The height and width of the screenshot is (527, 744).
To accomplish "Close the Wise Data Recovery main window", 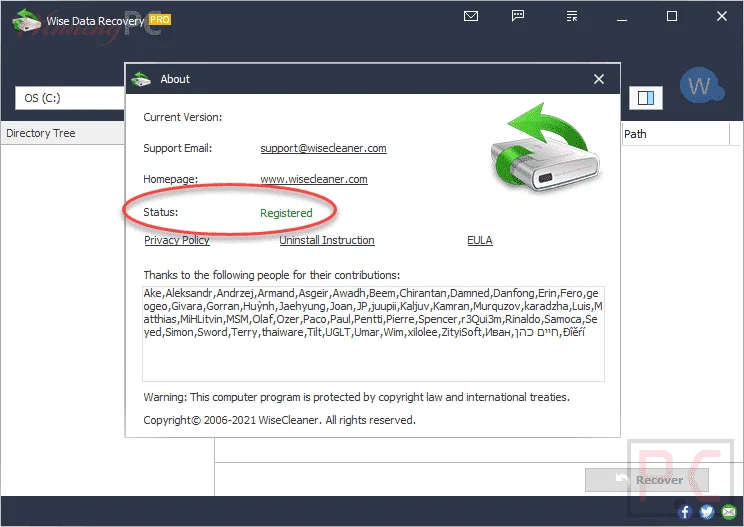I will [x=722, y=16].
